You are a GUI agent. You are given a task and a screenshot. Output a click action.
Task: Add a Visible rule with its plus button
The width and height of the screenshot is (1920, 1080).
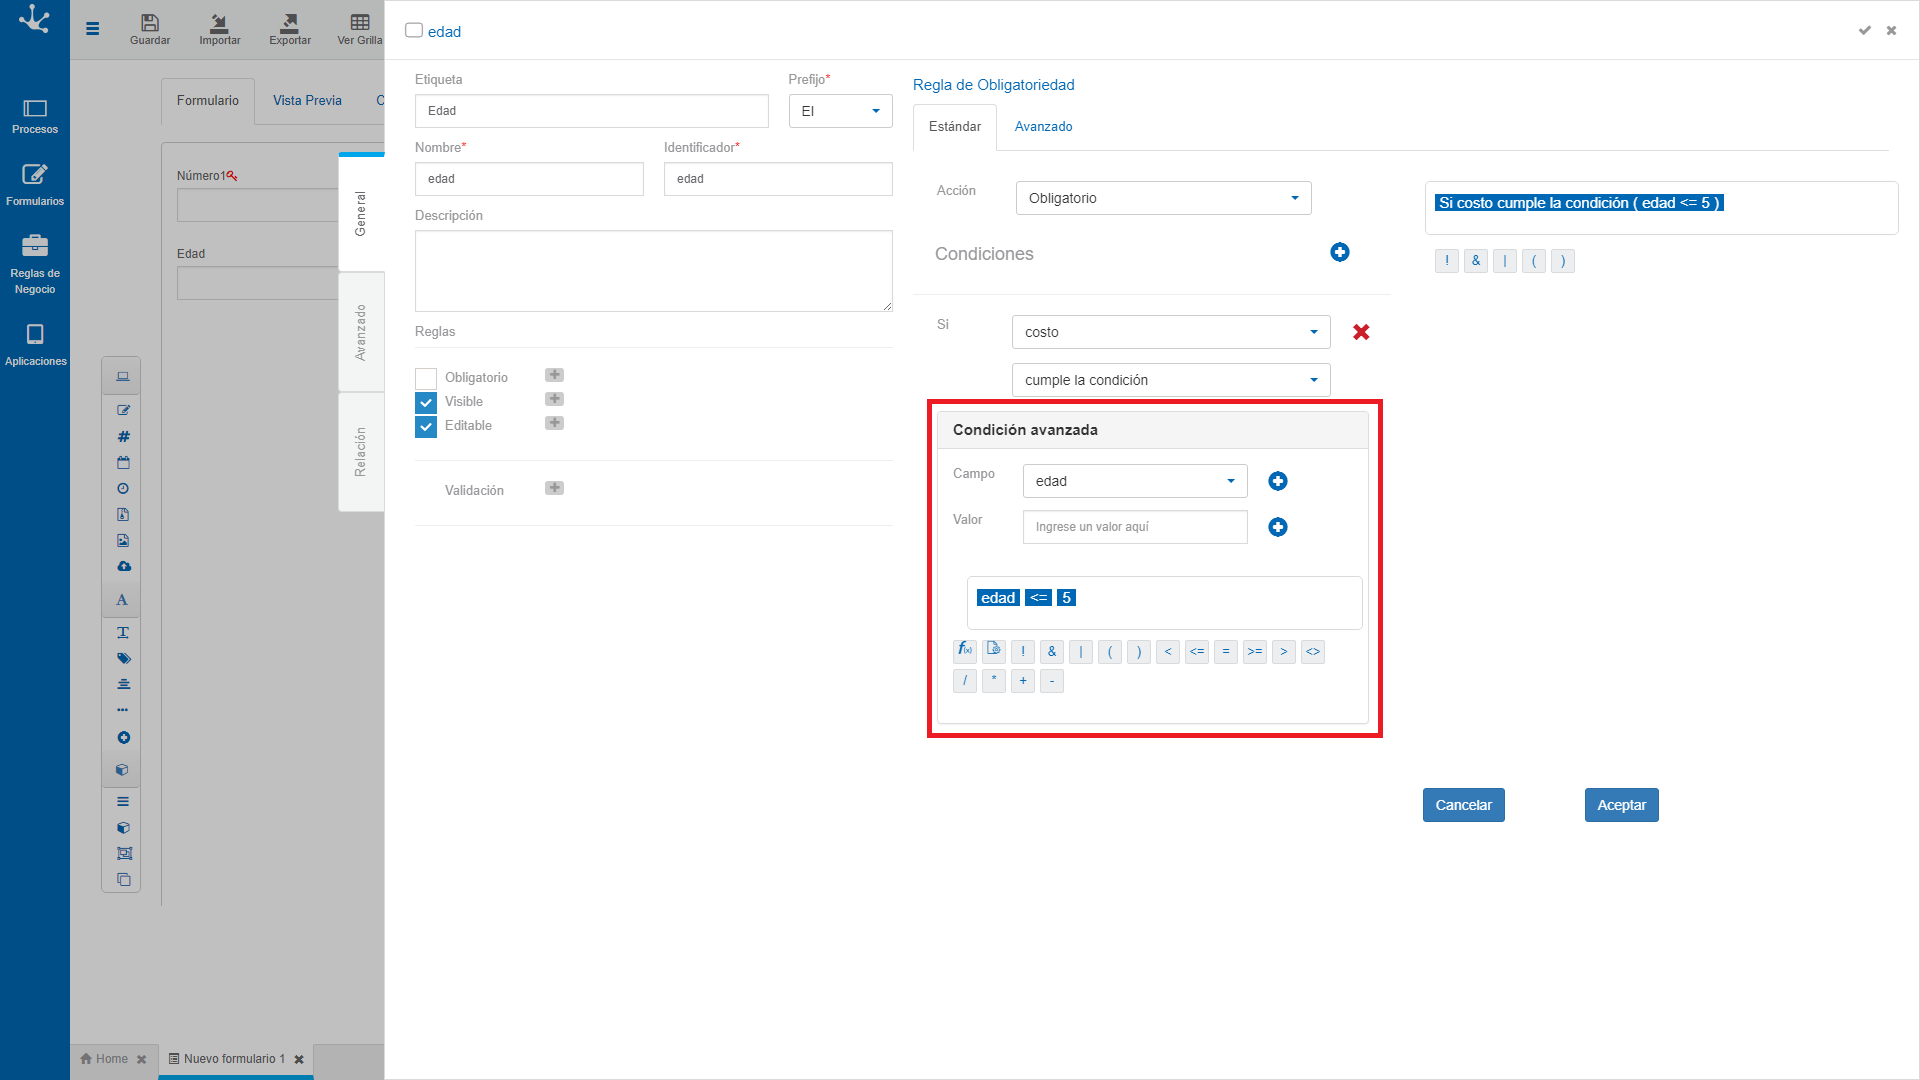[x=555, y=399]
